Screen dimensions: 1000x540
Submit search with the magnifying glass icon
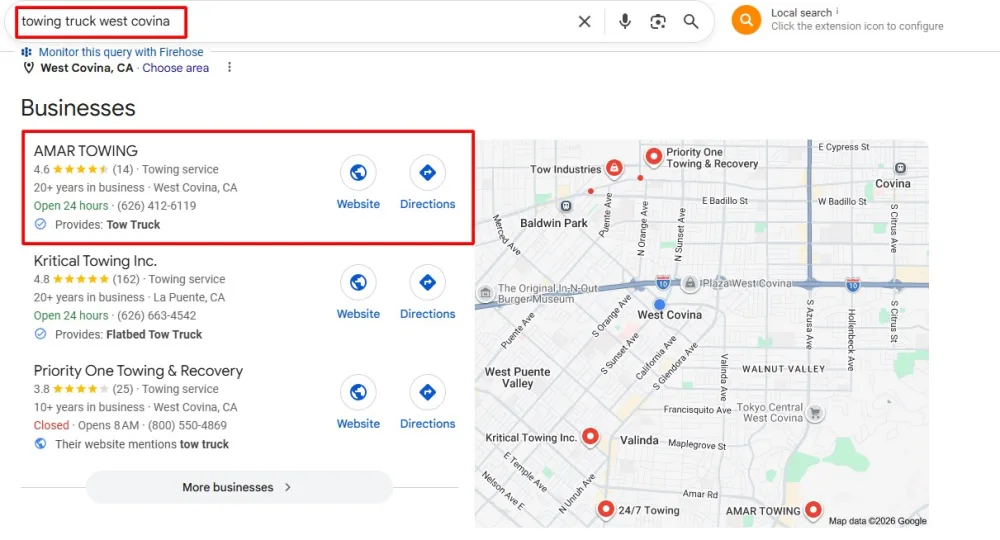(691, 22)
